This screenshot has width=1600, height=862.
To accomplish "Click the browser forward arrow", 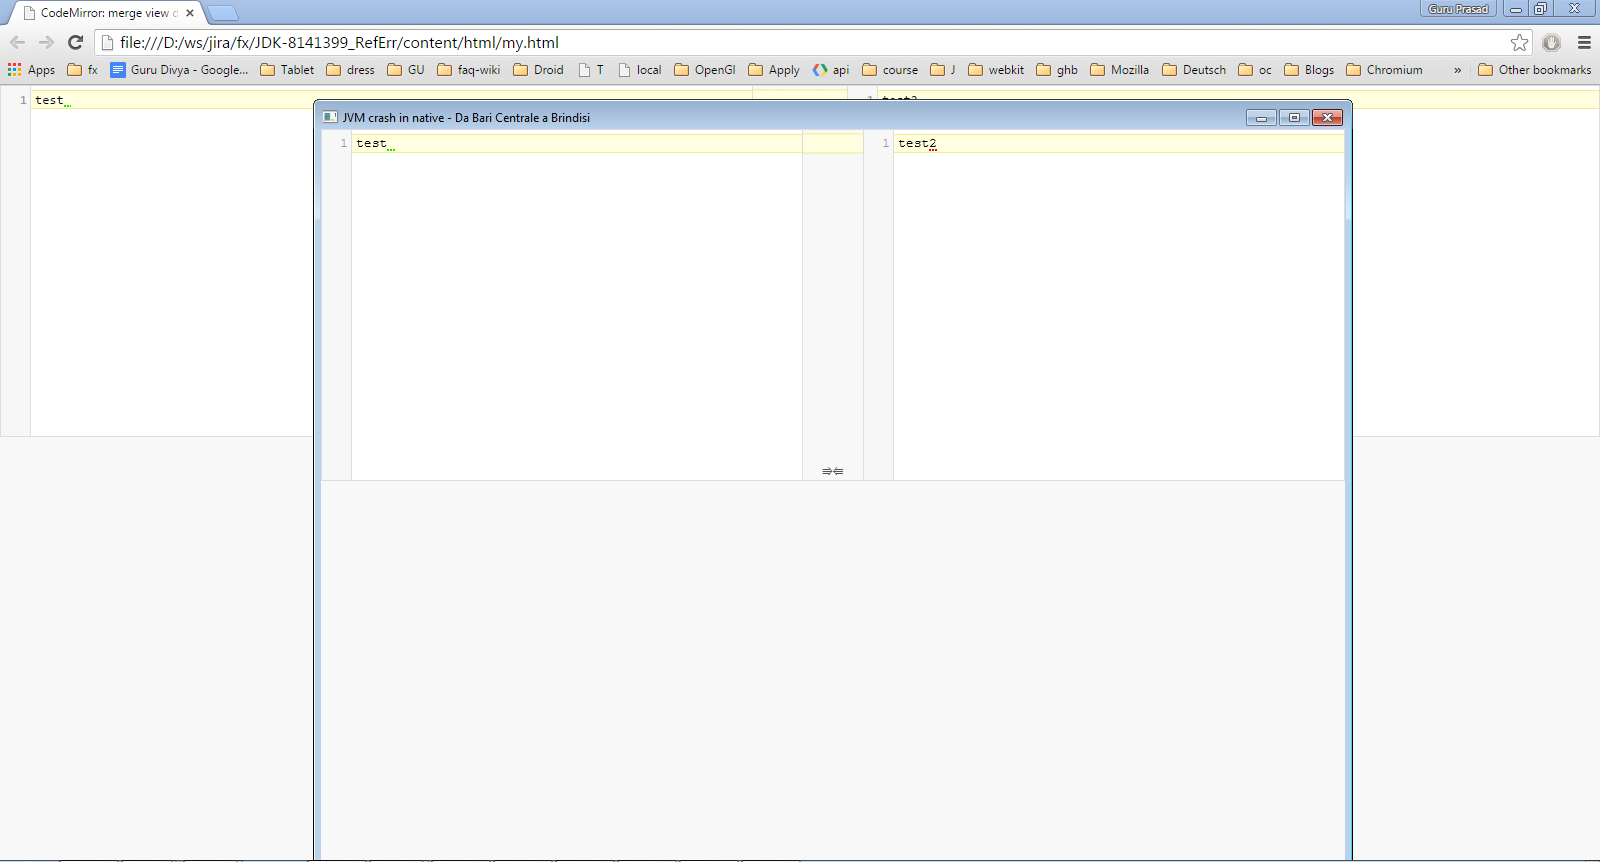I will [x=46, y=42].
